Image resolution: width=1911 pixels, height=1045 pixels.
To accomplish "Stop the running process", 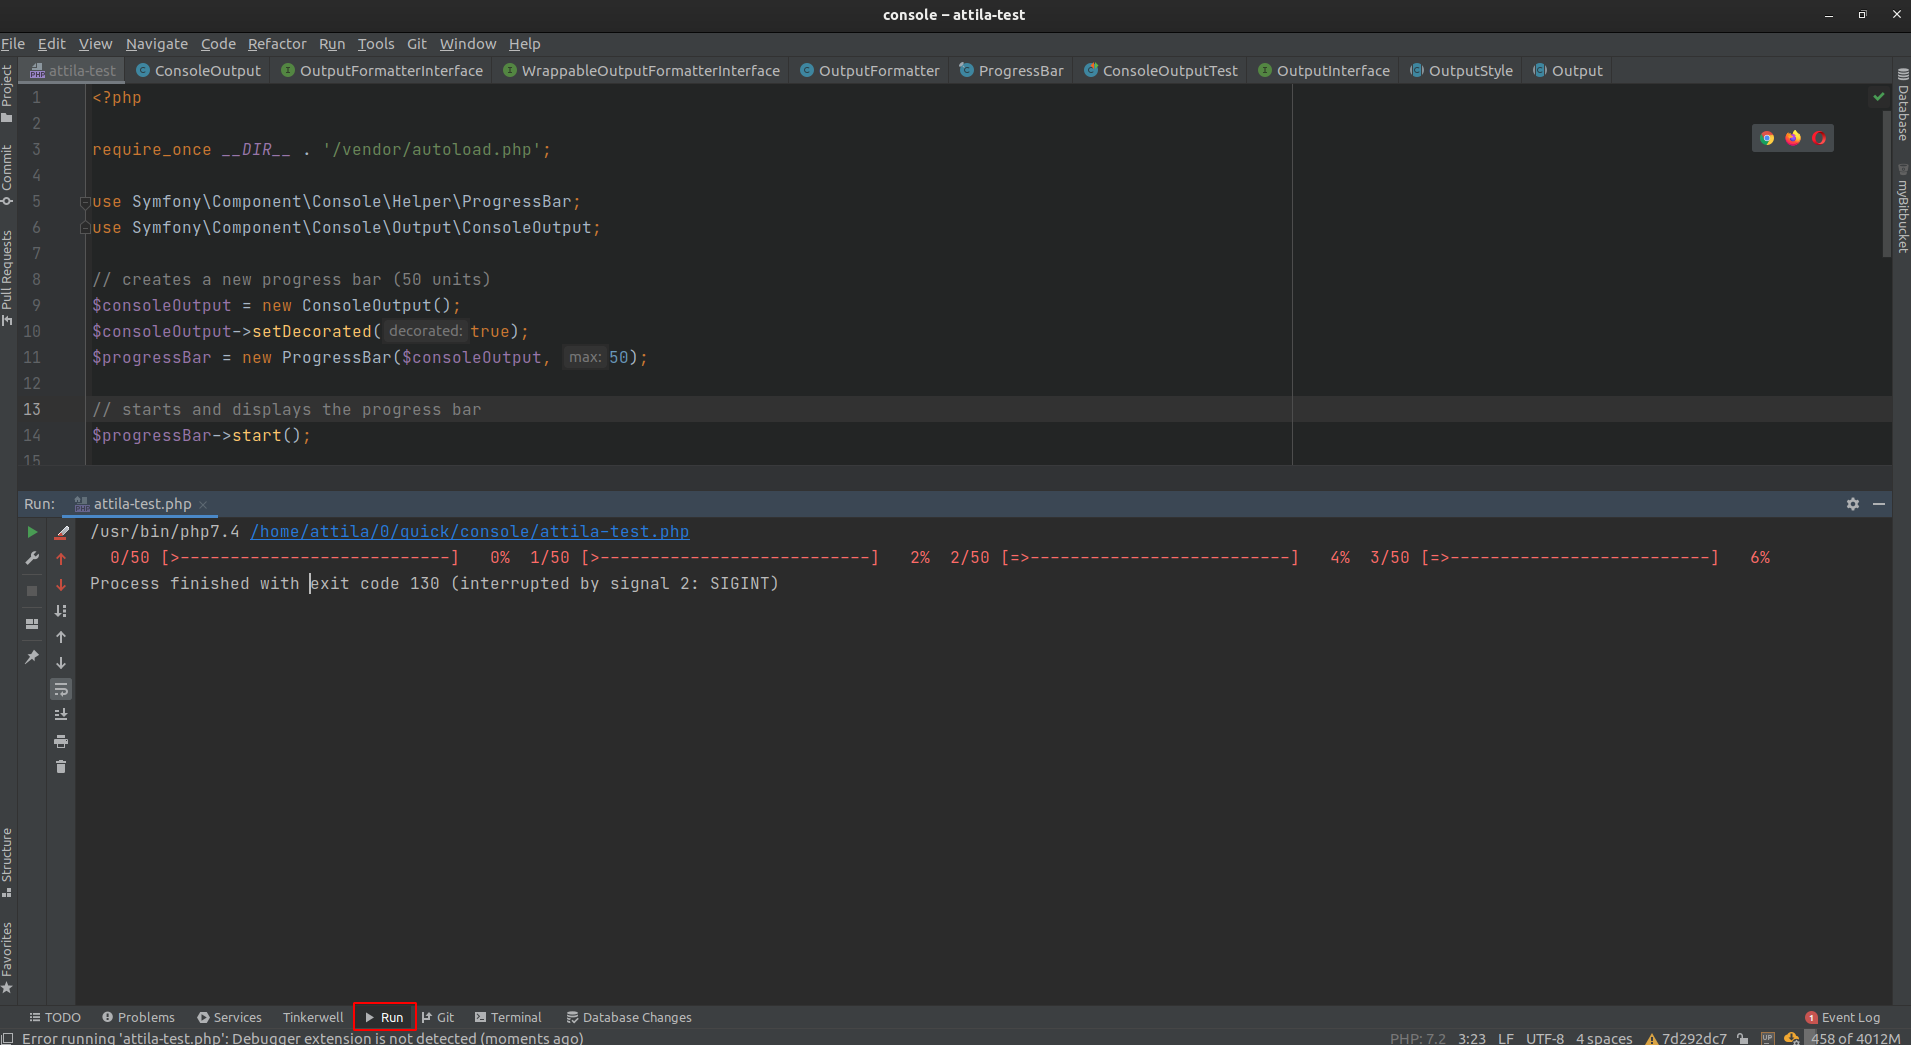I will pos(31,590).
